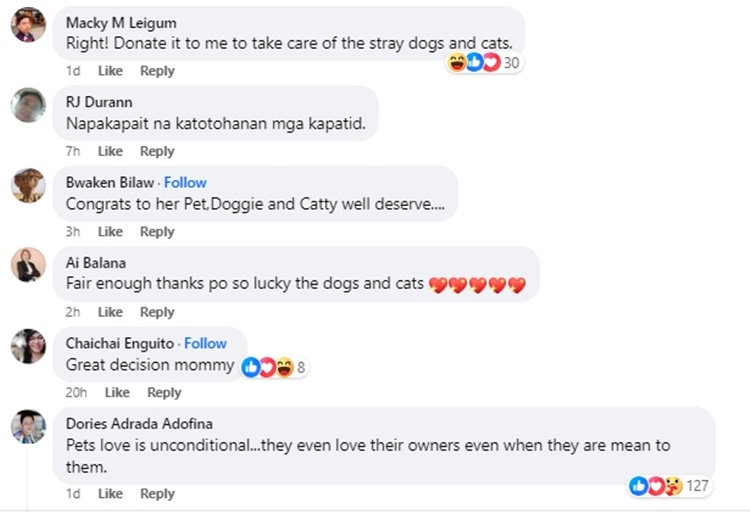The image size is (750, 513).
Task: Open reactions on Dories Adrada's comment
Action: [x=669, y=486]
